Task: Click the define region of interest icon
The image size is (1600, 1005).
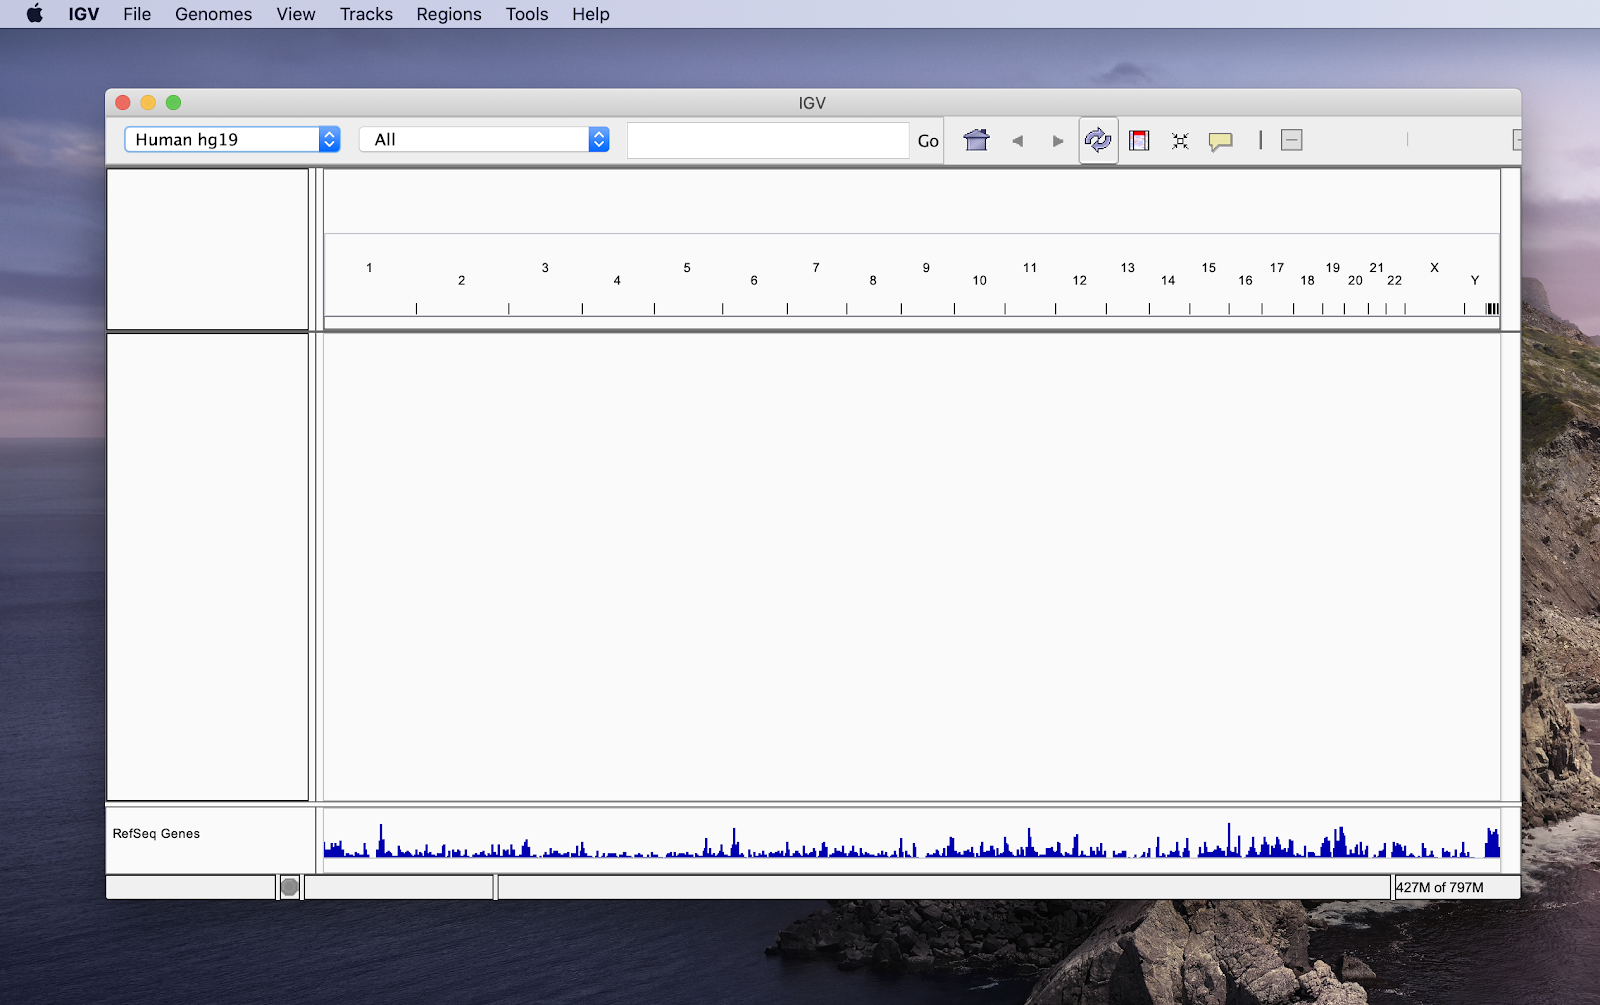Action: point(1139,141)
